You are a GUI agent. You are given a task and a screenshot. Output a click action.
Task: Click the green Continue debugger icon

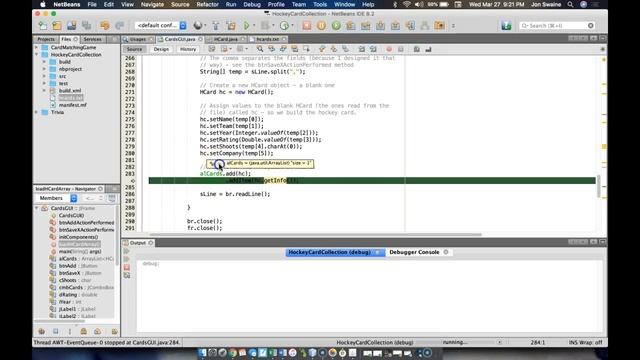point(336,26)
